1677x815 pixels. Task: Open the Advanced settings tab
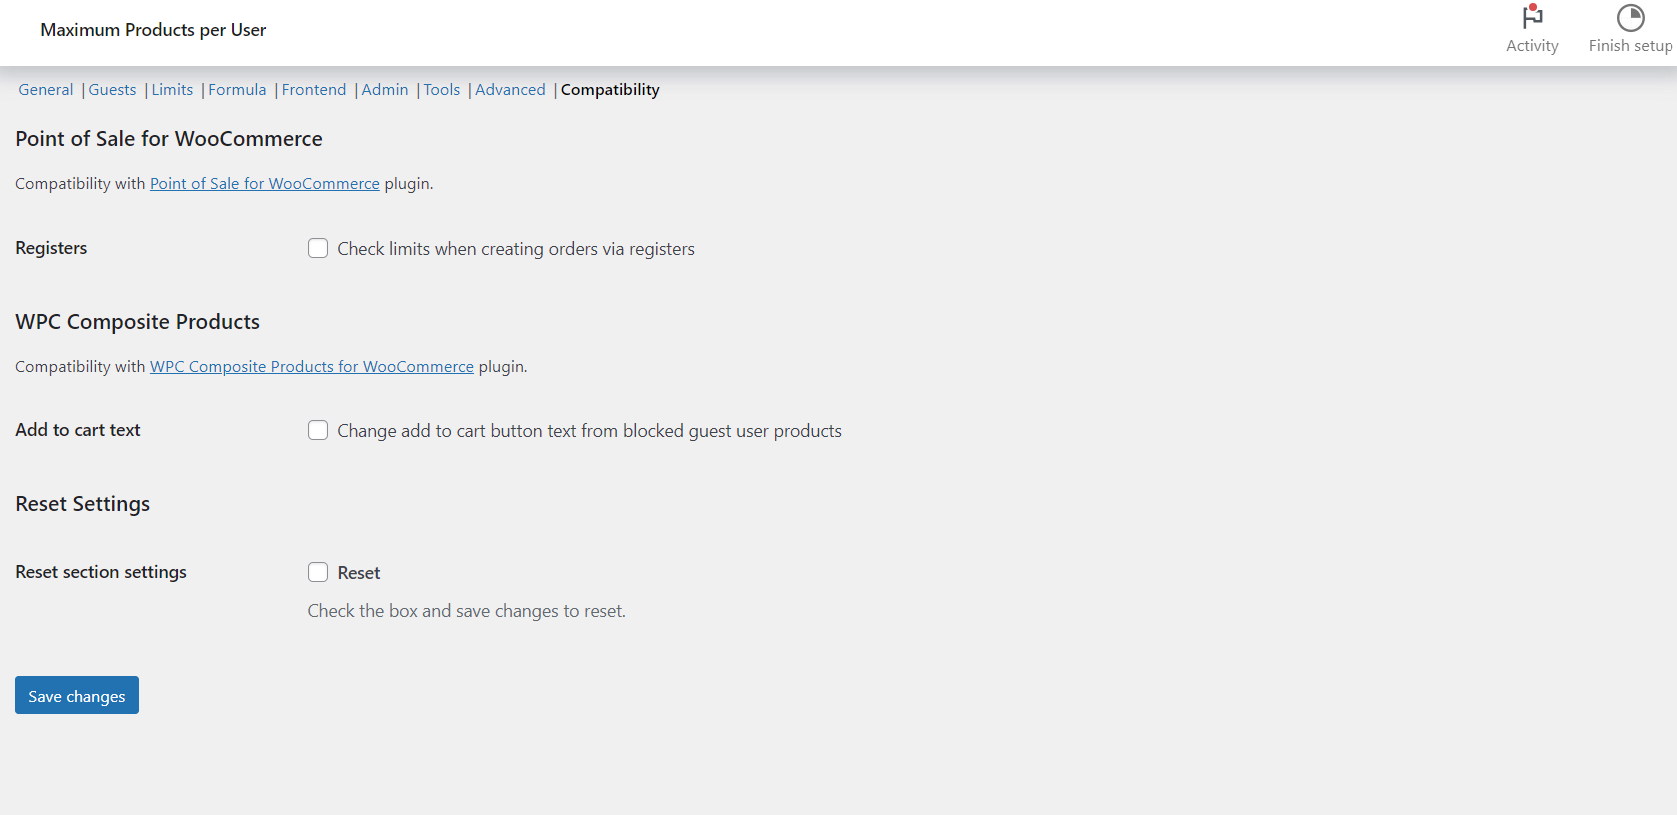tap(510, 89)
